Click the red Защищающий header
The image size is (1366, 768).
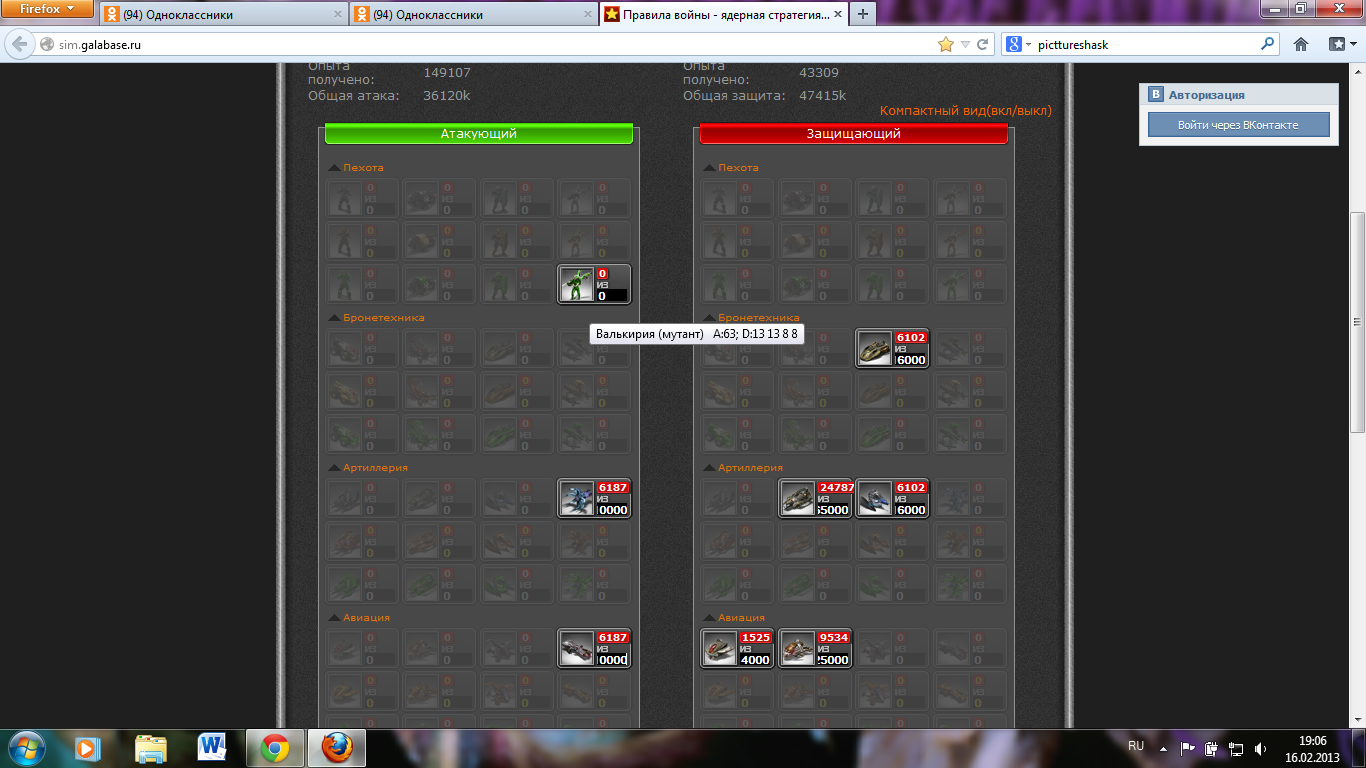(x=854, y=133)
